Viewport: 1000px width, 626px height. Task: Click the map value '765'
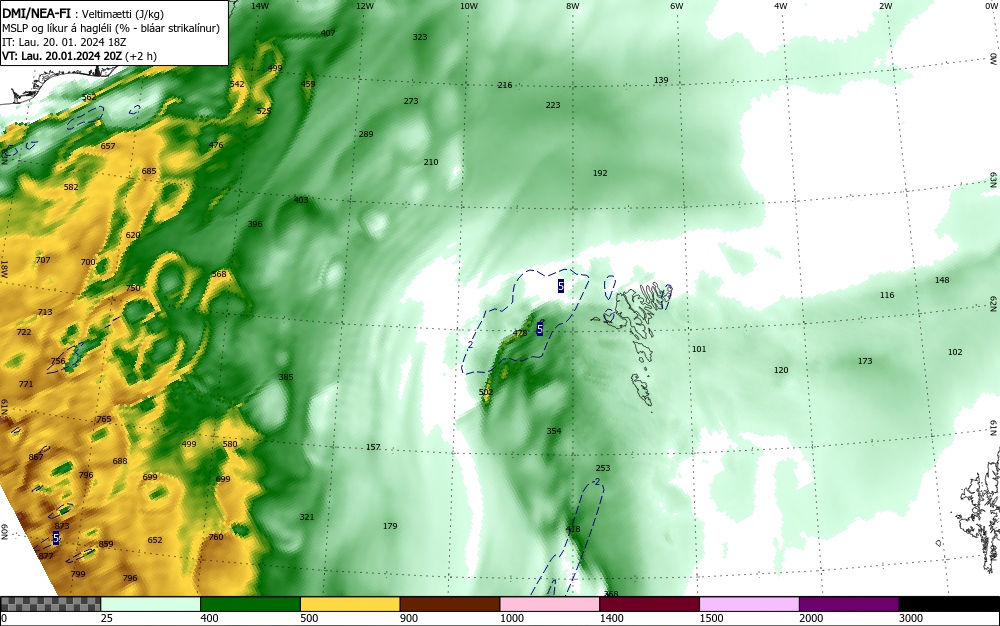tap(103, 419)
